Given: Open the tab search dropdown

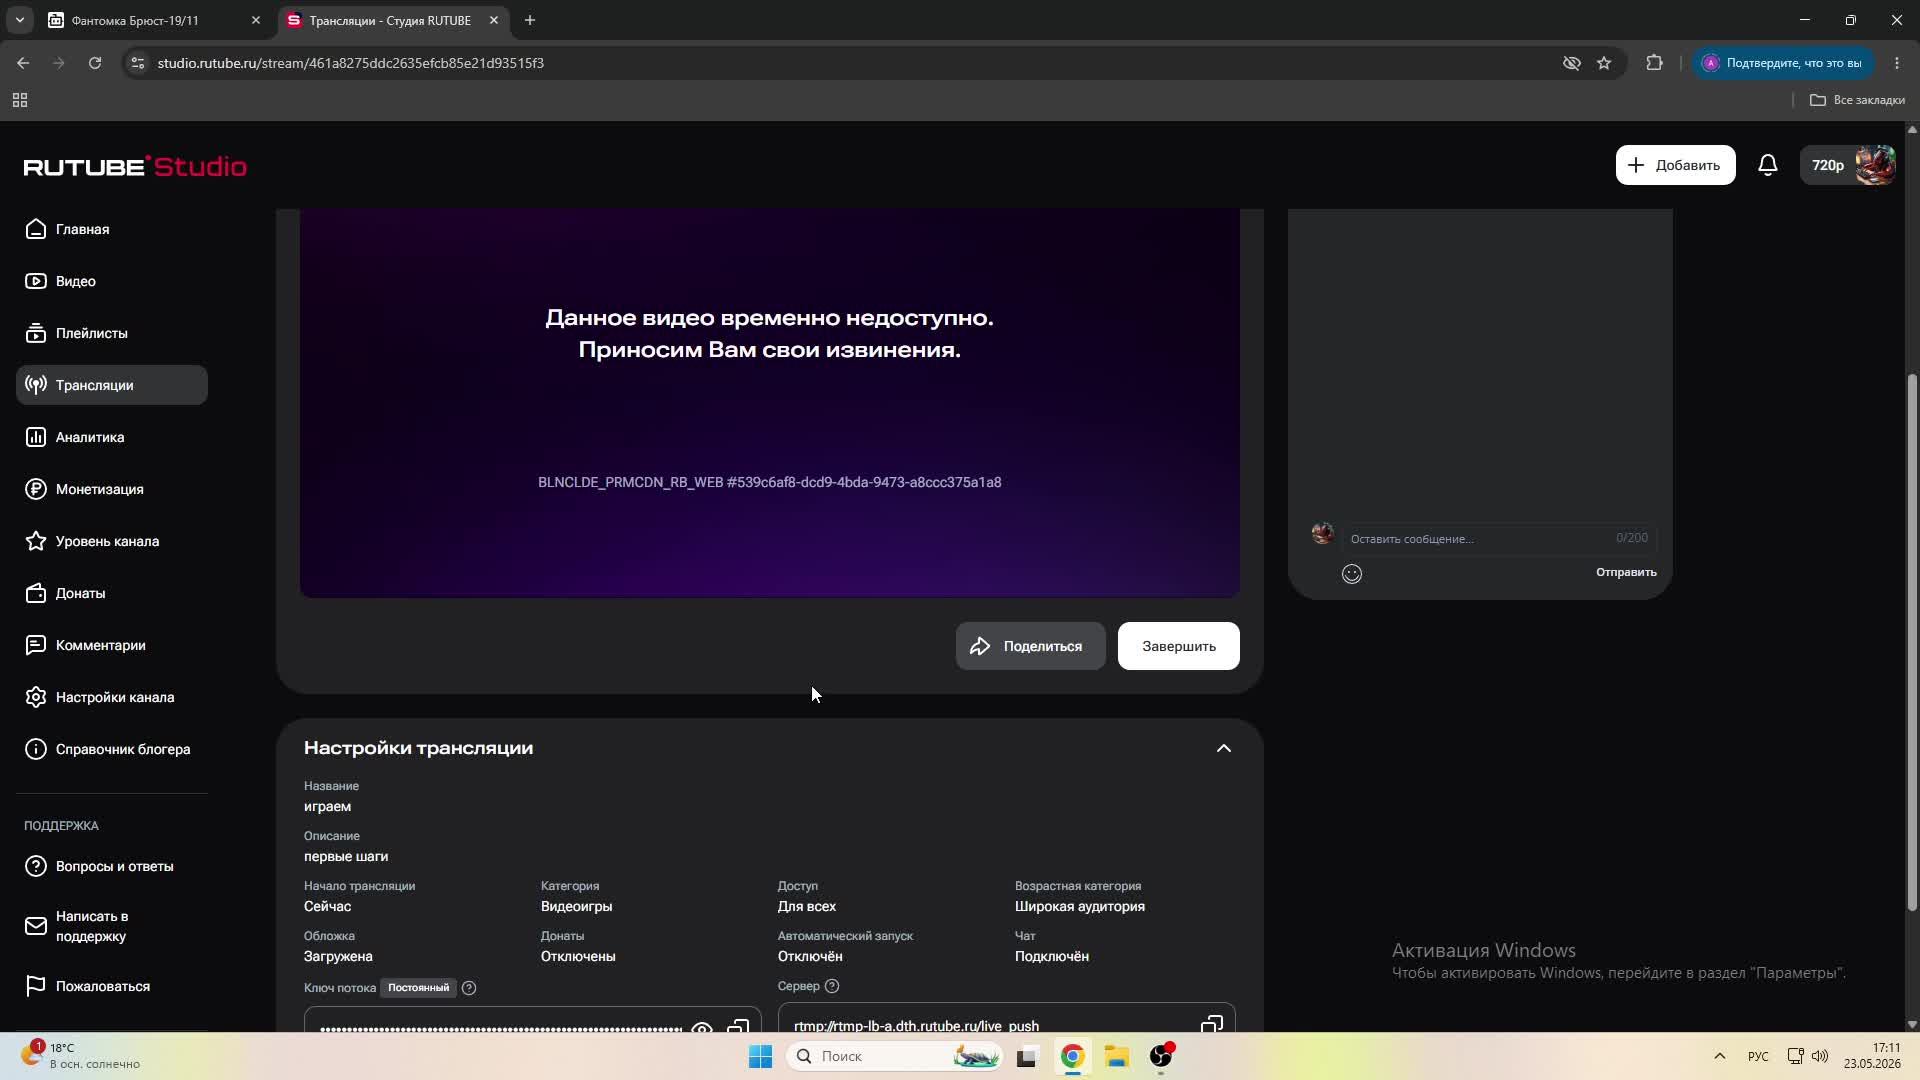Looking at the screenshot, I should click(x=19, y=20).
